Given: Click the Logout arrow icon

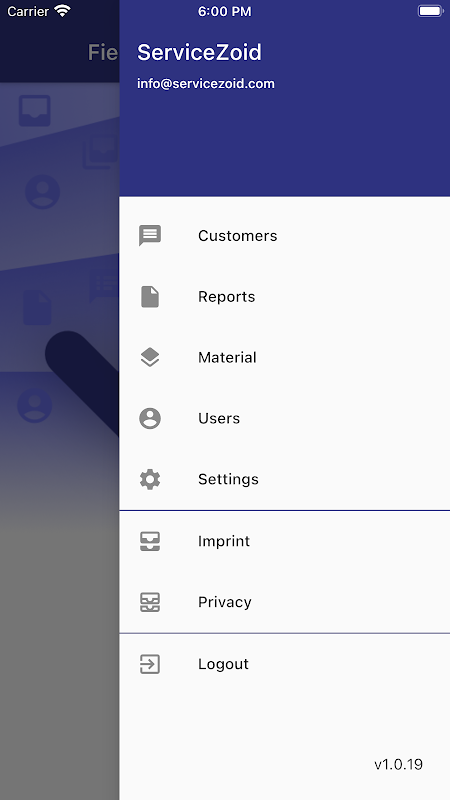Looking at the screenshot, I should 150,664.
